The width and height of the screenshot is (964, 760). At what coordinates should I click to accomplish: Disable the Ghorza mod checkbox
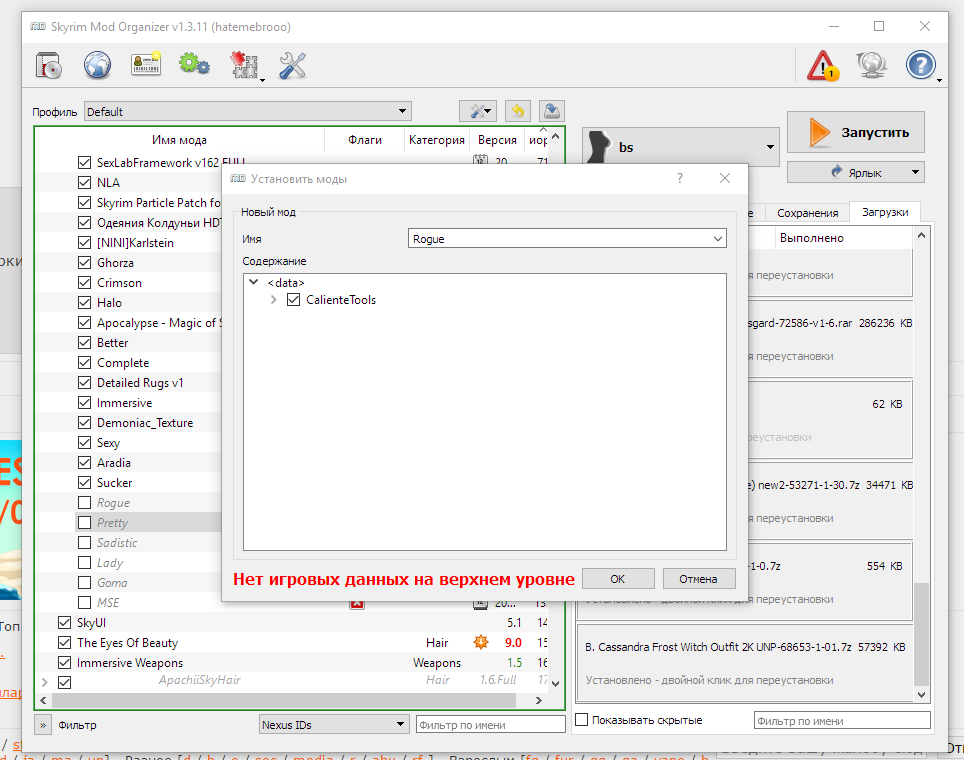pos(85,263)
